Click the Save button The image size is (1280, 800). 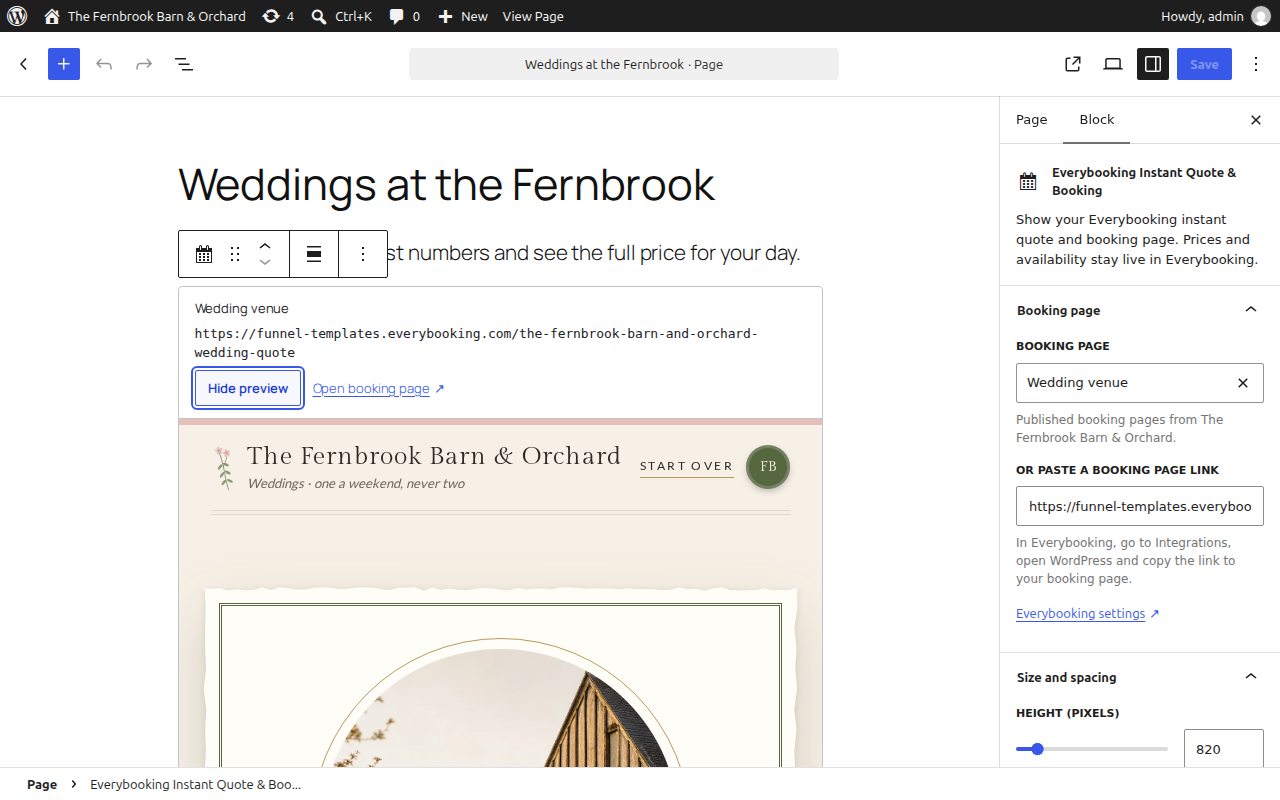tap(1204, 64)
